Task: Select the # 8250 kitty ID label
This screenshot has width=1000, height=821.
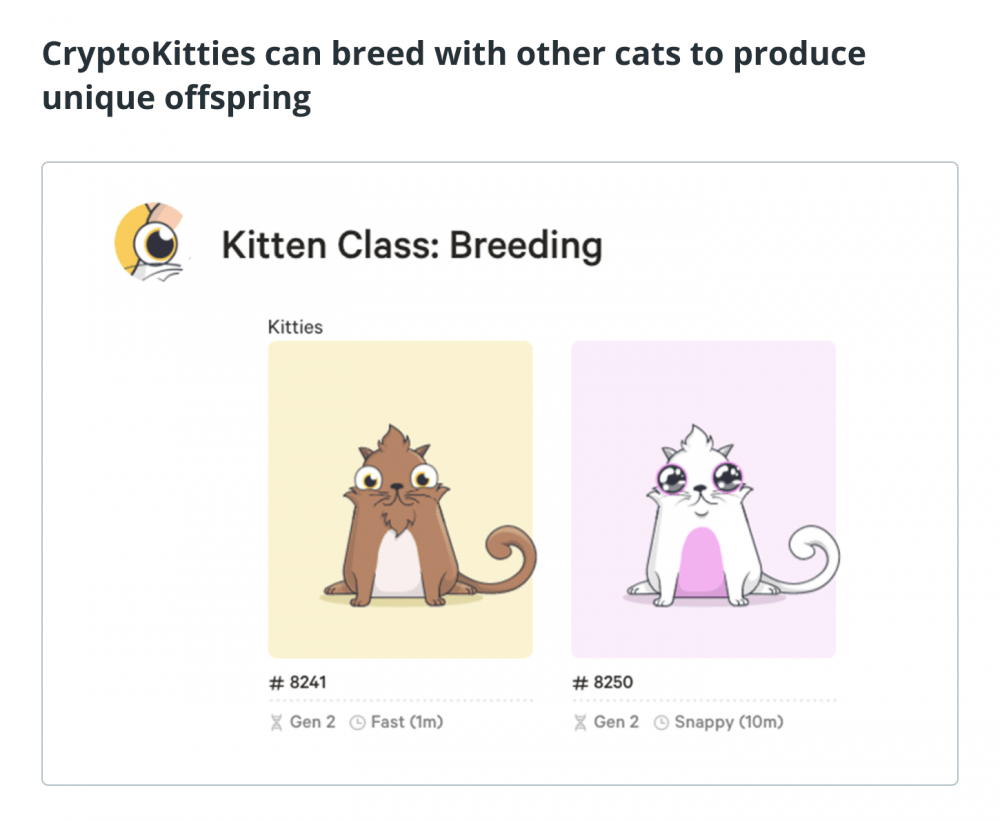Action: coord(602,683)
